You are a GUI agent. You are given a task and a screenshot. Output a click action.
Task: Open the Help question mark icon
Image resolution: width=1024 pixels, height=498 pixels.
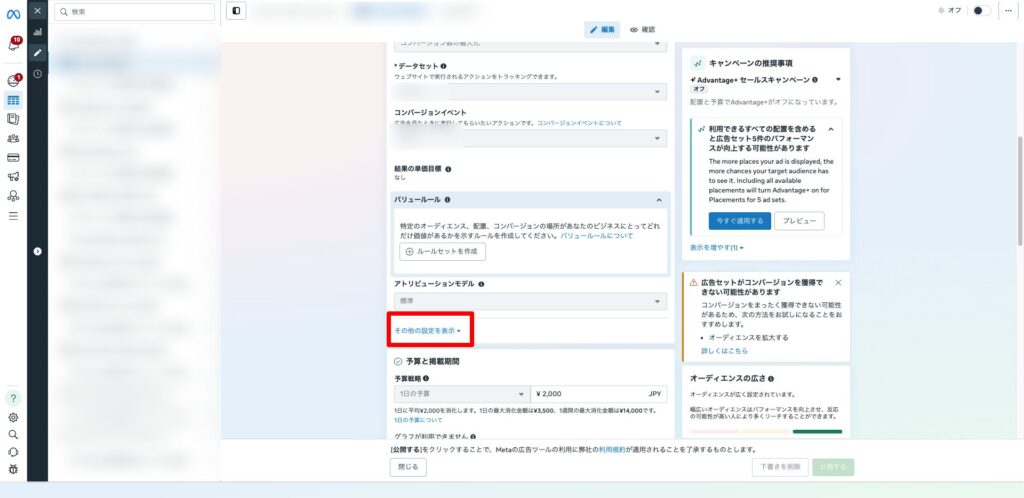13,398
